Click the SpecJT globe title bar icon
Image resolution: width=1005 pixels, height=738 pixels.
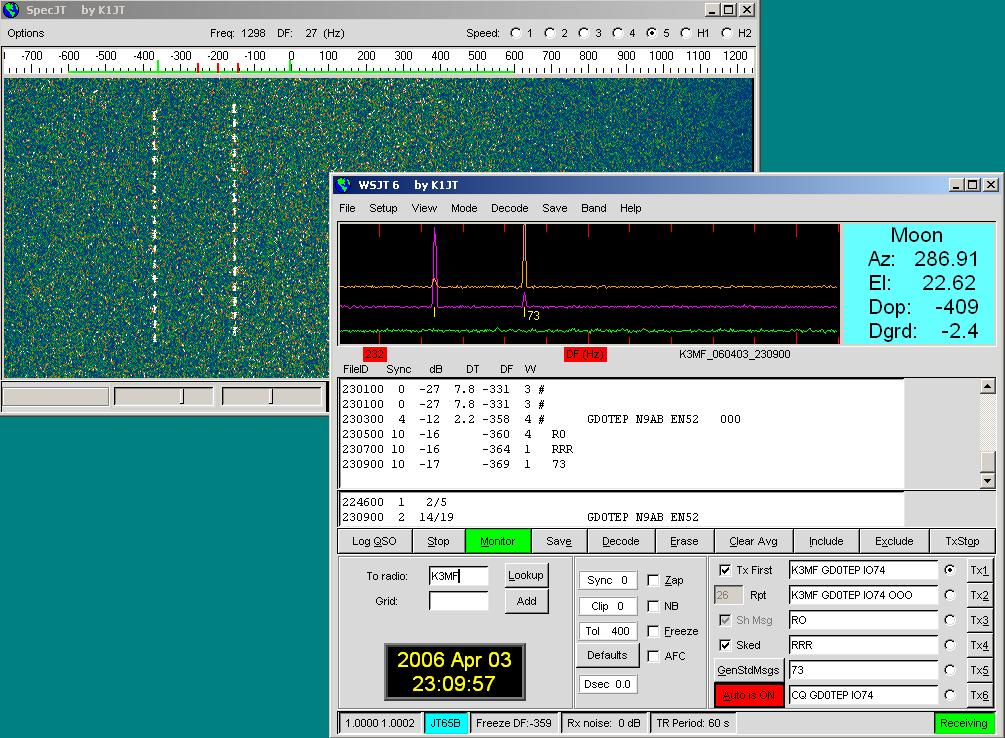click(x=11, y=10)
